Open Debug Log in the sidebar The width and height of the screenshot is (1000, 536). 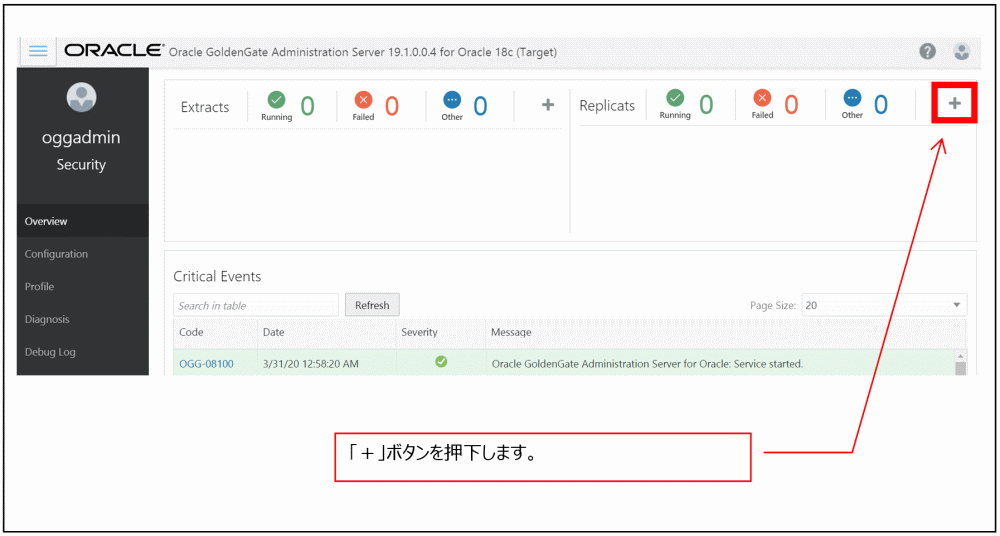click(x=82, y=352)
